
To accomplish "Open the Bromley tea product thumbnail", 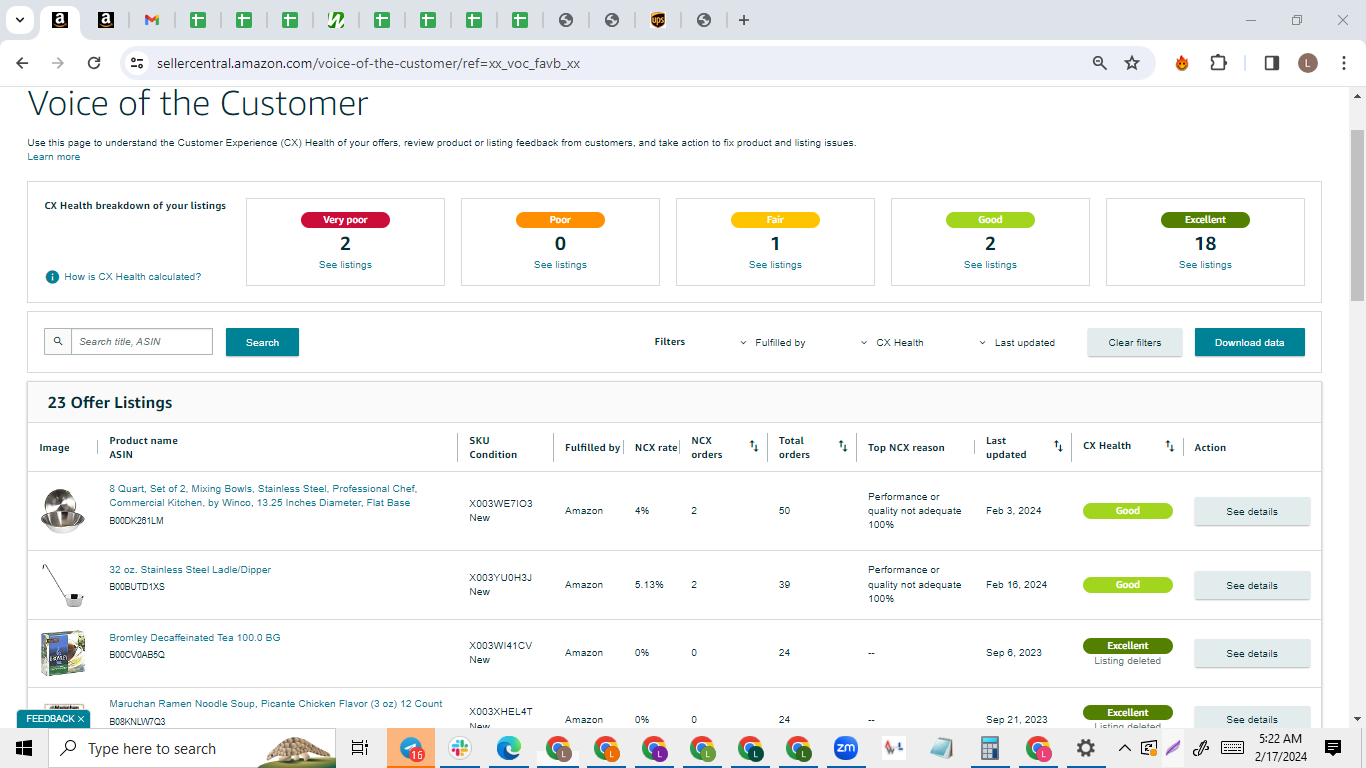I will coord(62,653).
